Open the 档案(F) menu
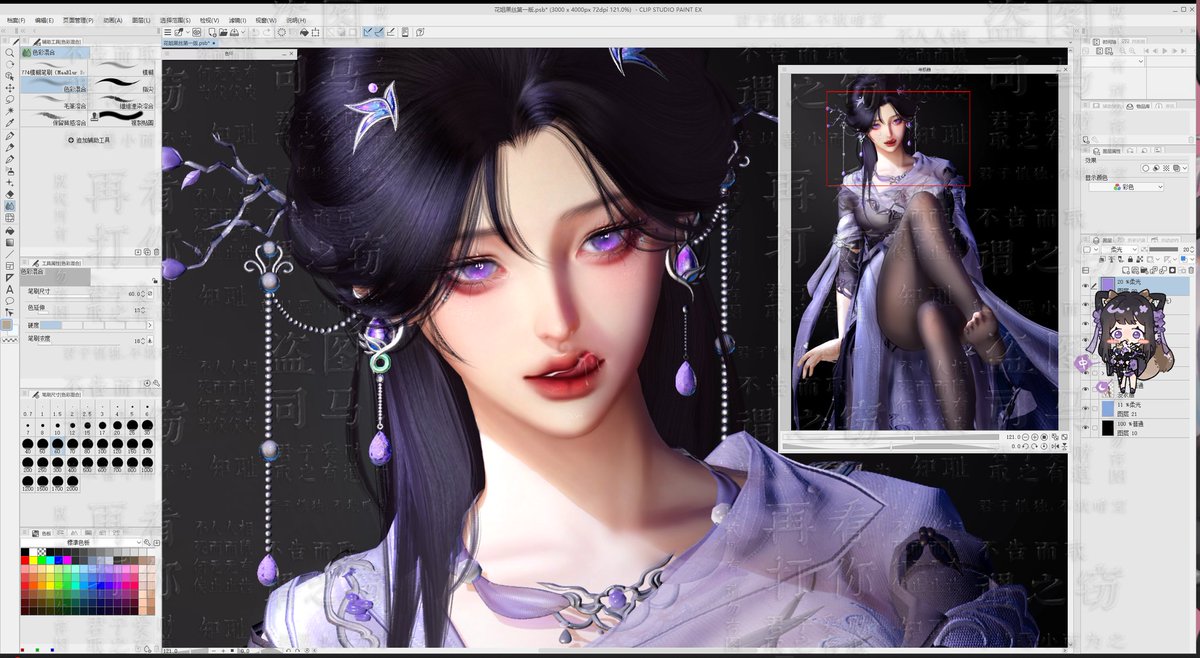 16,20
